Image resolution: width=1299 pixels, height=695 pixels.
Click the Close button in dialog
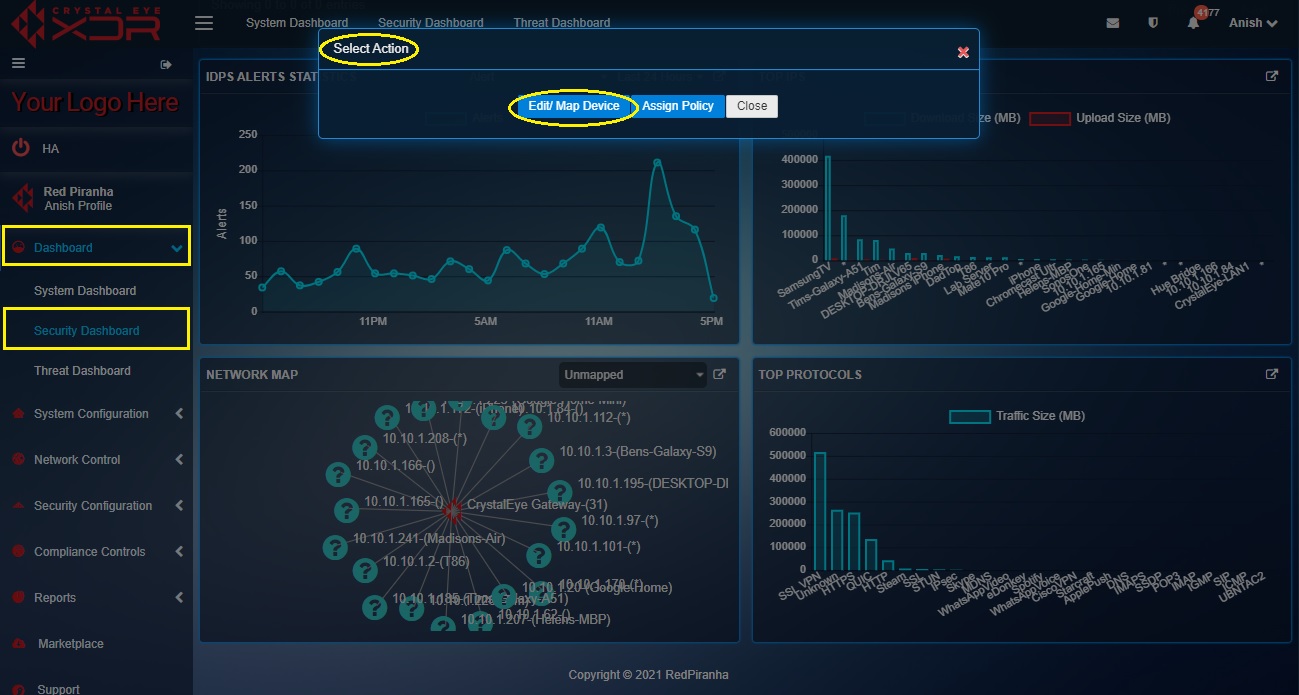point(752,106)
